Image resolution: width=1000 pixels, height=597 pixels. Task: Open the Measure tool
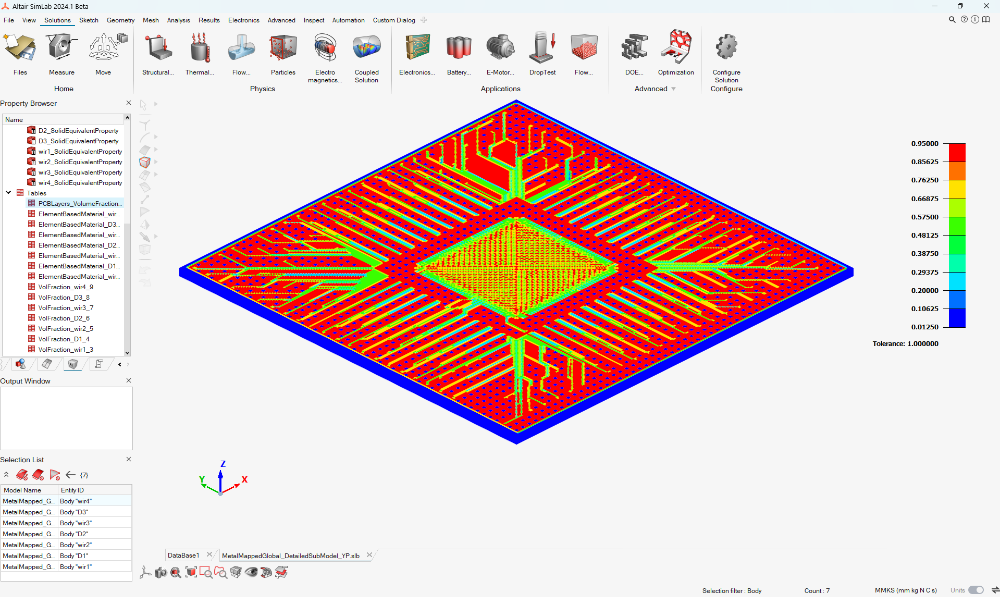point(61,54)
